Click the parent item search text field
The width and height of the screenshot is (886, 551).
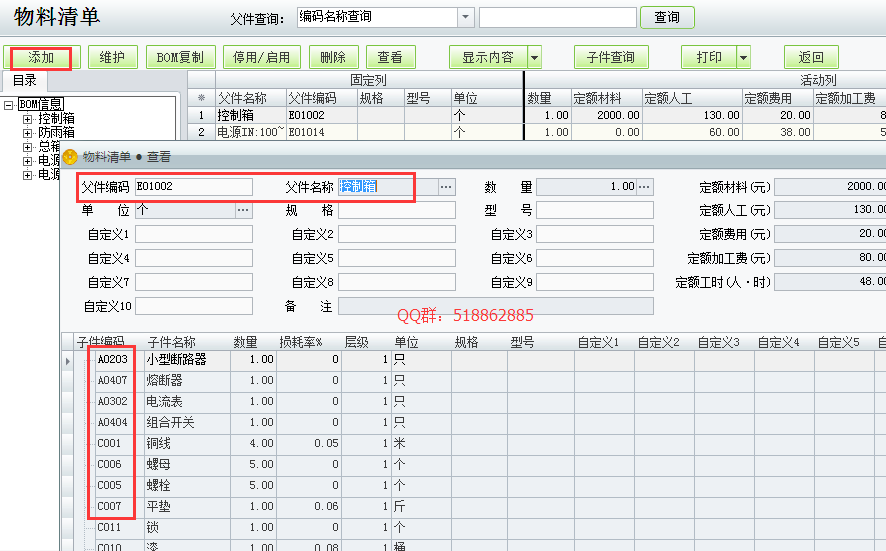557,18
